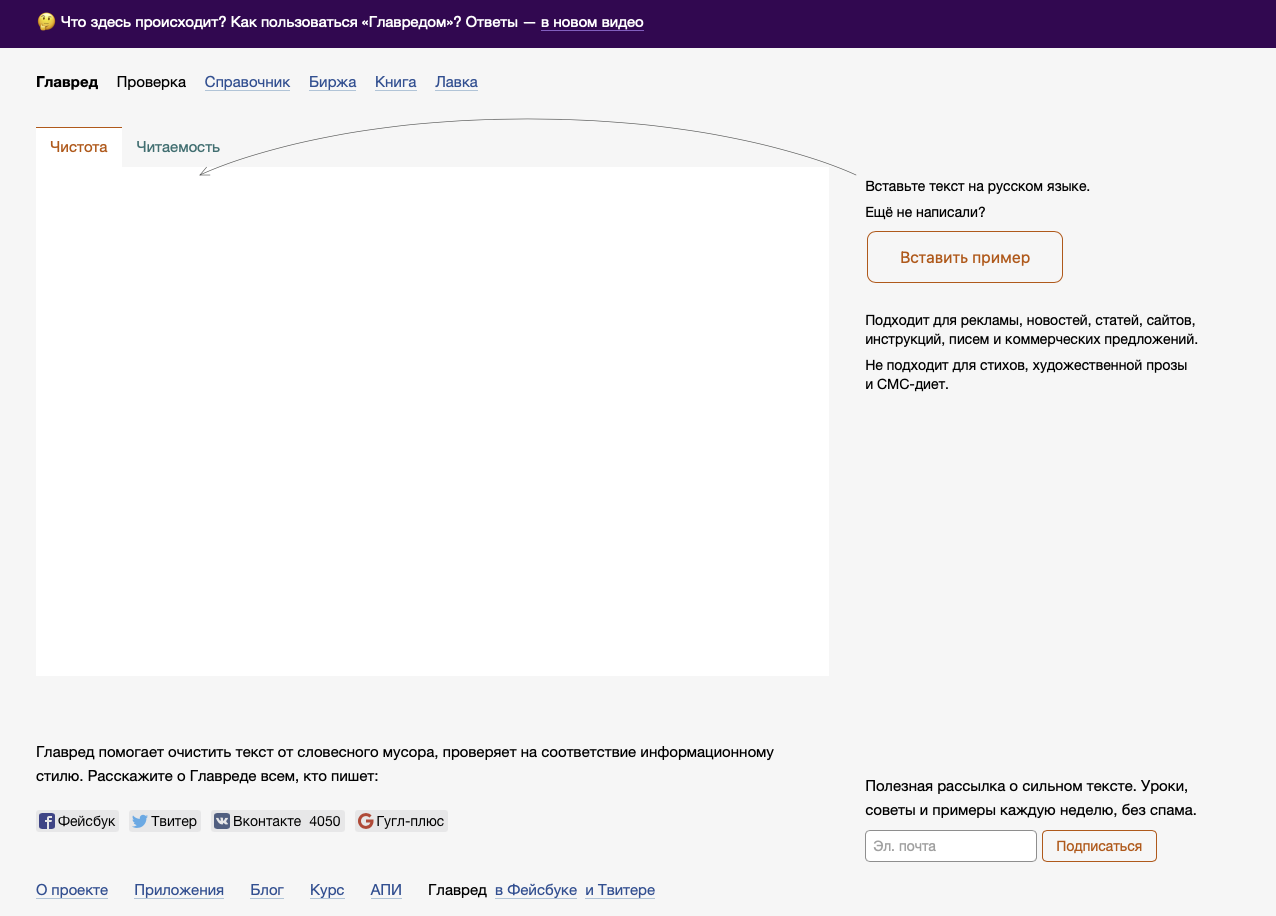The width and height of the screenshot is (1276, 916).
Task: Click the text «Вставьте текст на русском языке.»
Action: point(977,186)
